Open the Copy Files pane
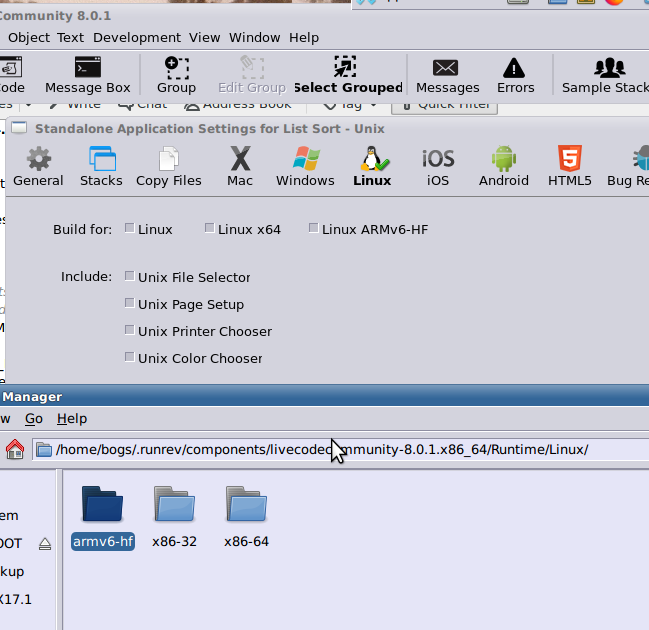The width and height of the screenshot is (649, 630). (x=168, y=166)
